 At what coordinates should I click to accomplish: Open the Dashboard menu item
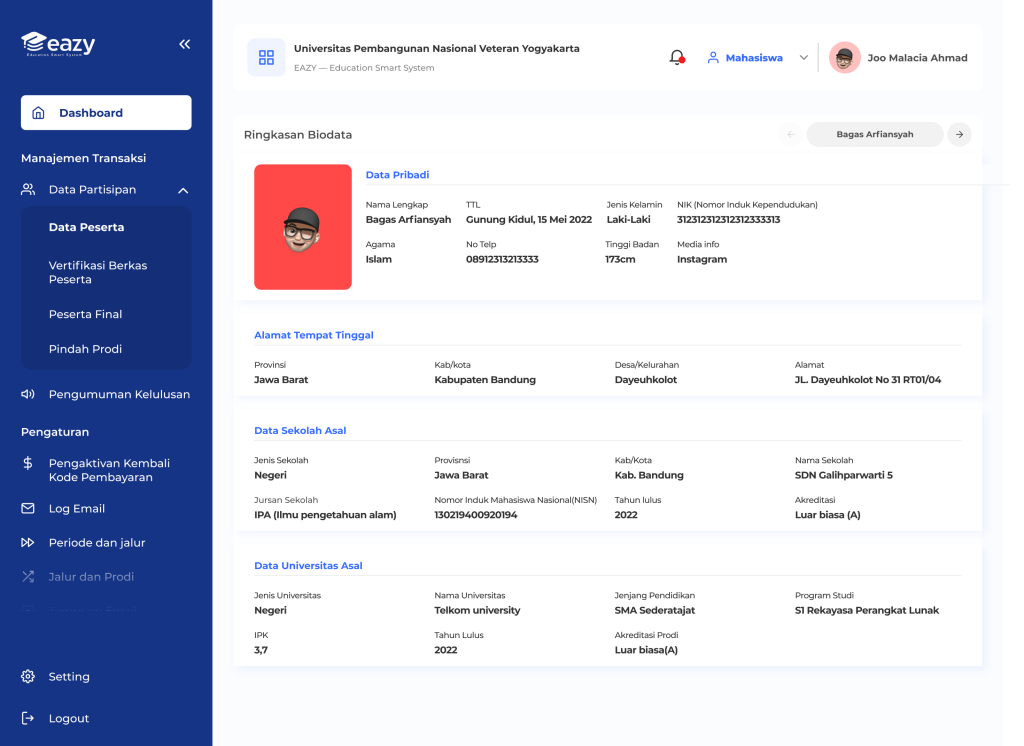tap(106, 113)
